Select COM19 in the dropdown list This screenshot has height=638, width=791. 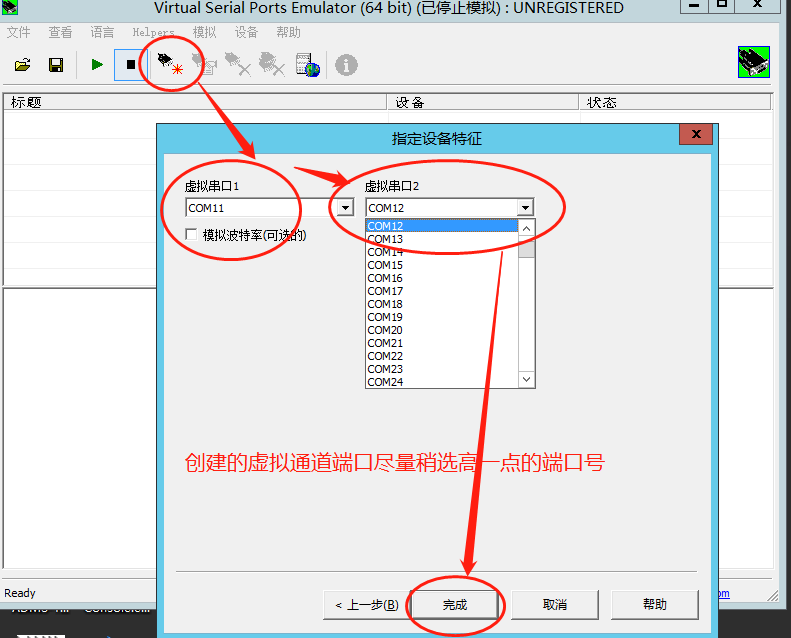[x=442, y=317]
